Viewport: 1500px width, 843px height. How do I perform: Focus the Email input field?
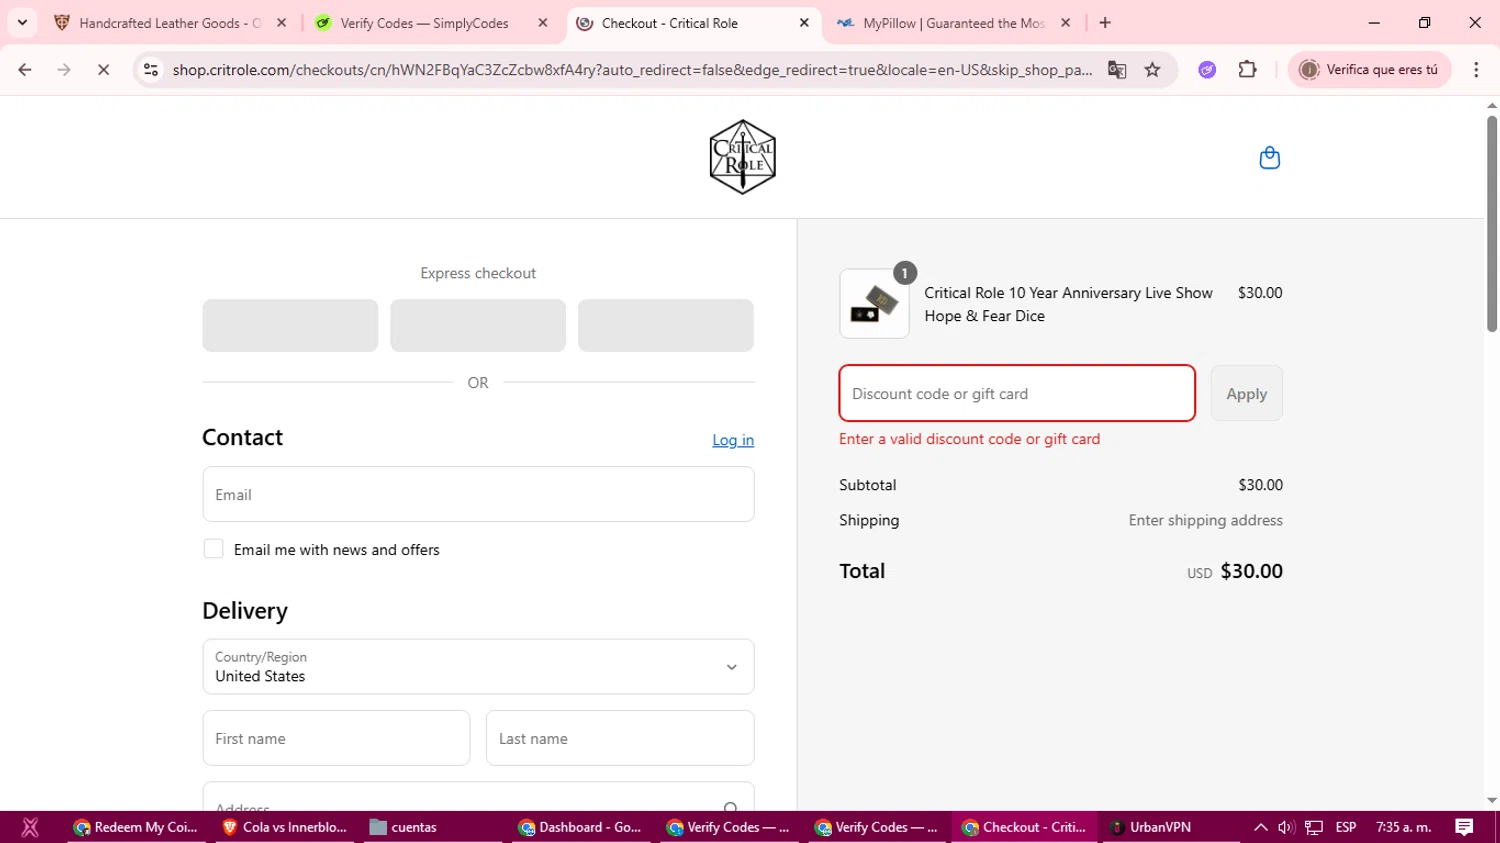tap(478, 494)
